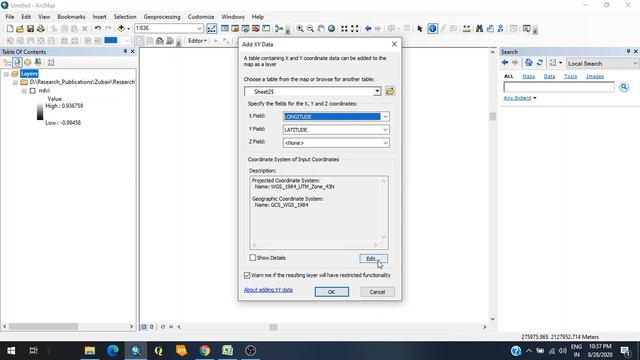
Task: Collapse the ndvi layer legend
Action: click(x=24, y=91)
